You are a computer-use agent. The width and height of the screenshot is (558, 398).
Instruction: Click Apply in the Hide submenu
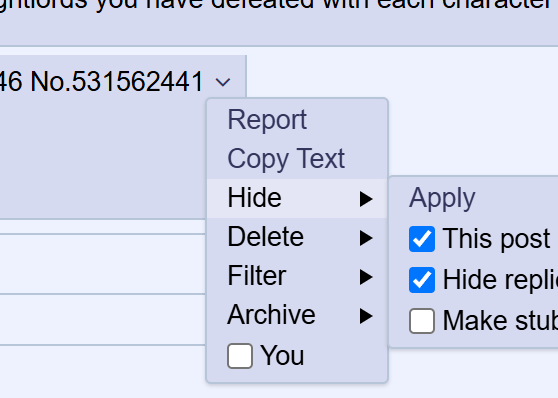point(442,198)
